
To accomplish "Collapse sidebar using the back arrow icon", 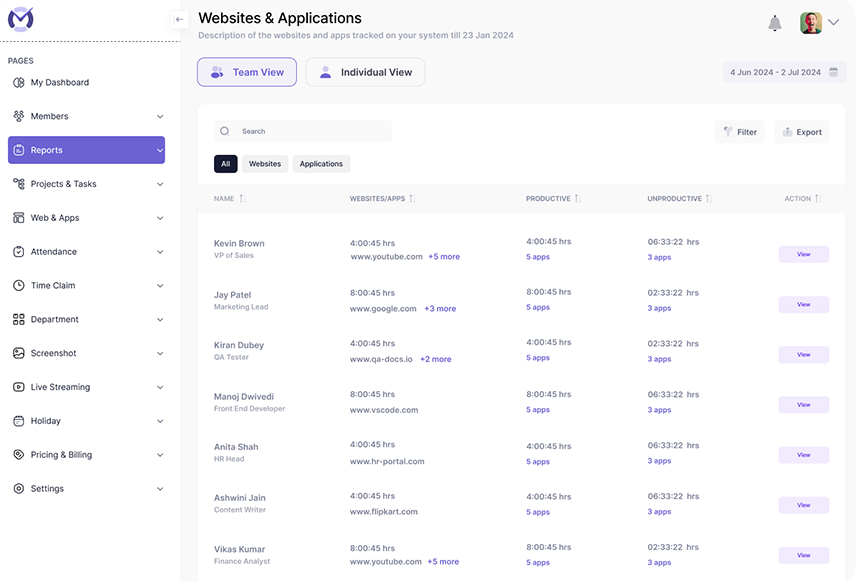I will coord(180,19).
